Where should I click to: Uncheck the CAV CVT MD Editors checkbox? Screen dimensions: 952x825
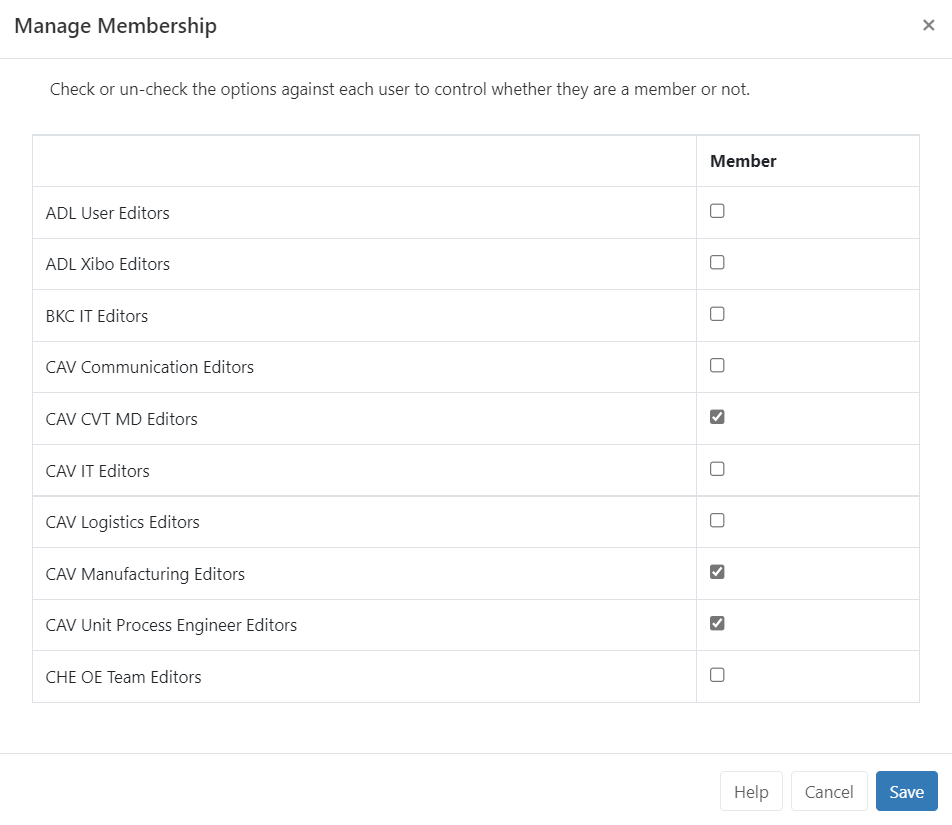tap(717, 417)
